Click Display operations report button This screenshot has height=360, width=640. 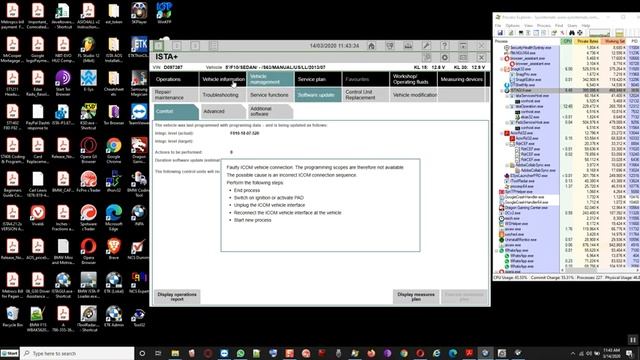click(177, 297)
